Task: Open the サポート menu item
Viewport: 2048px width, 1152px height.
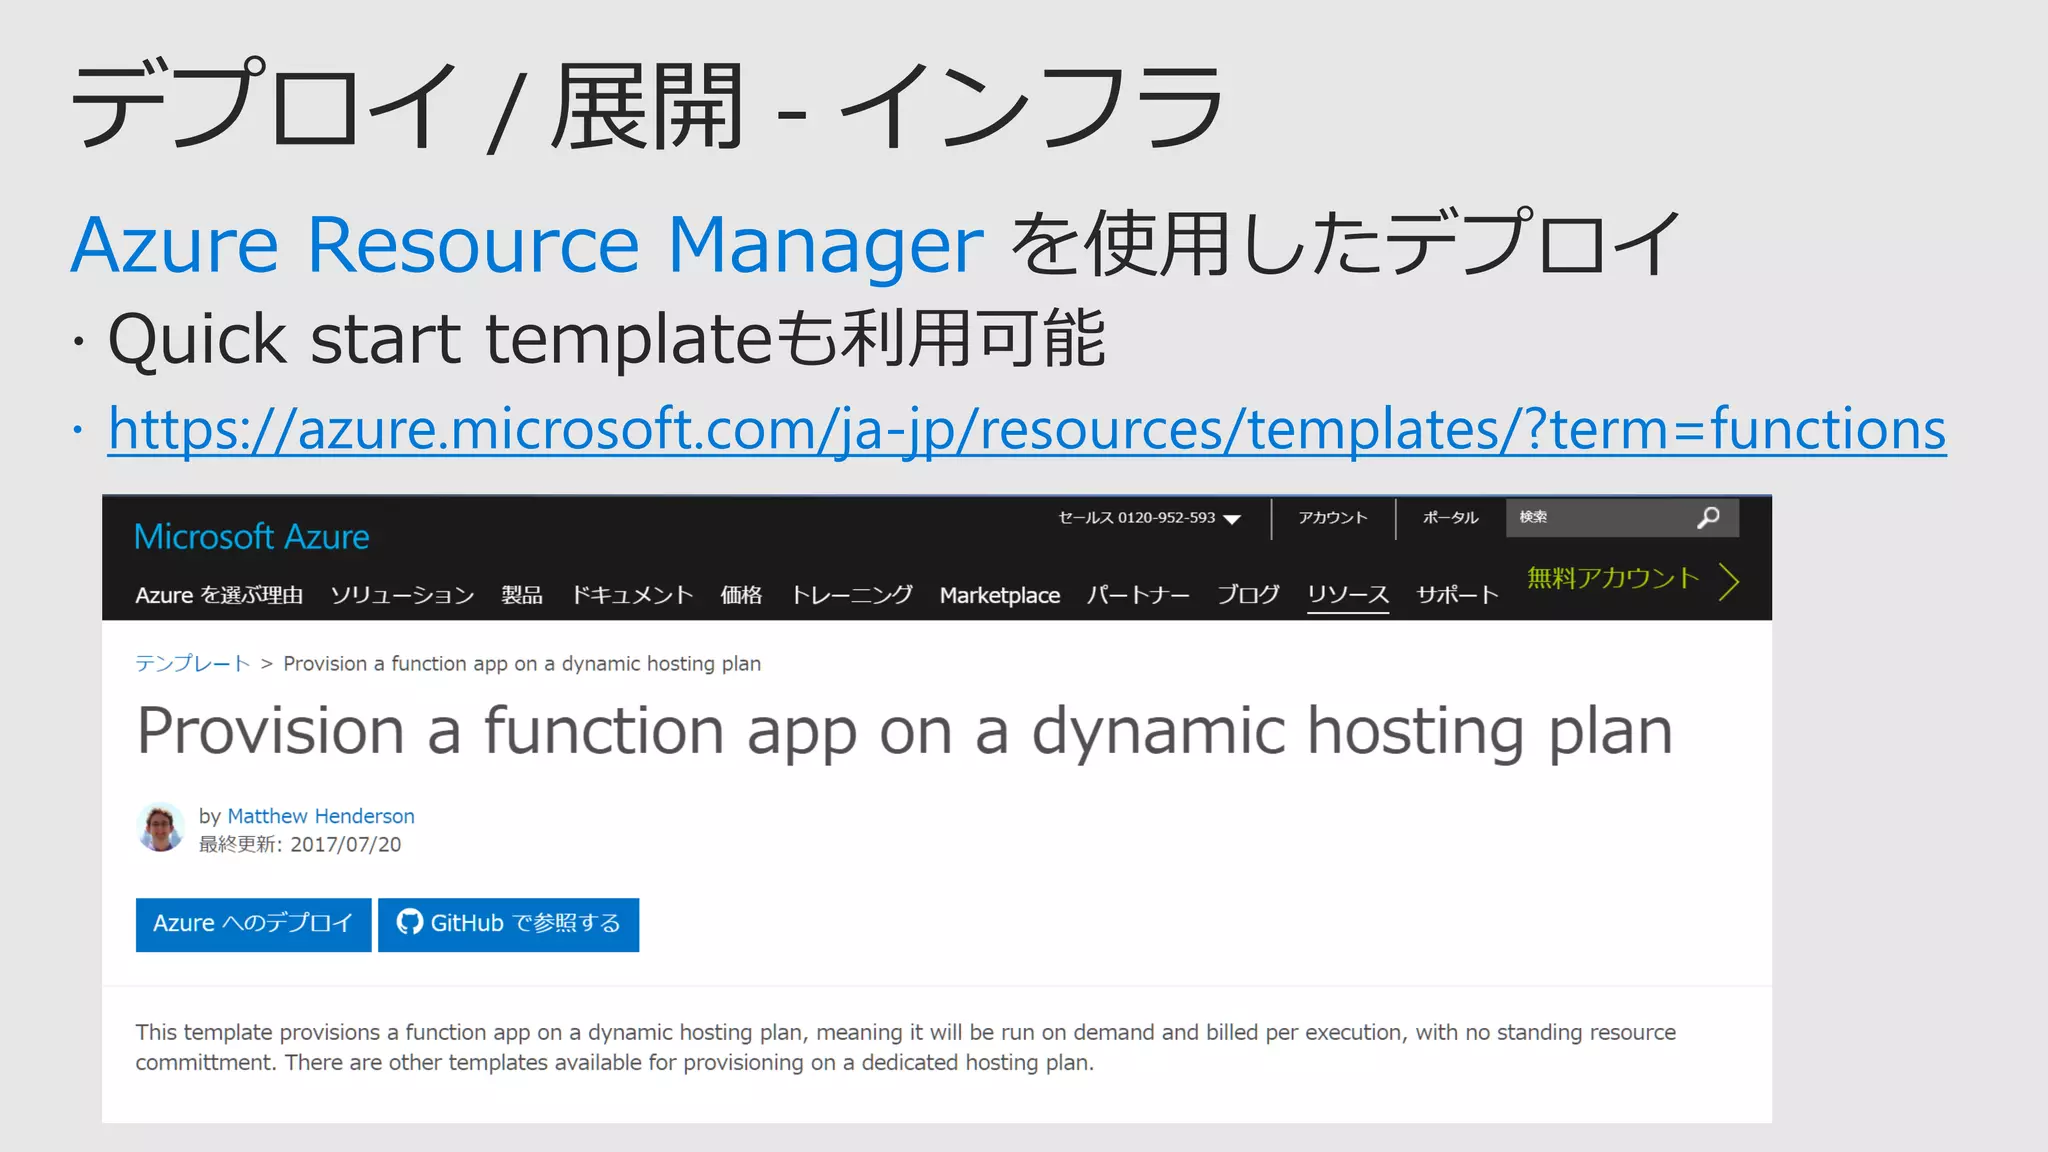Action: point(1457,595)
